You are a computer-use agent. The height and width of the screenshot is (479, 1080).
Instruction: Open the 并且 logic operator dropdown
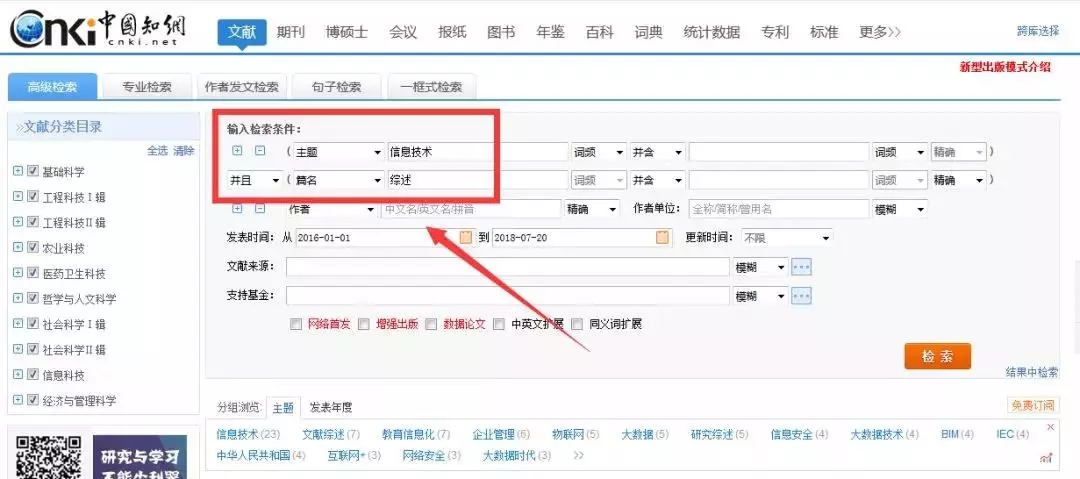pyautogui.click(x=254, y=180)
